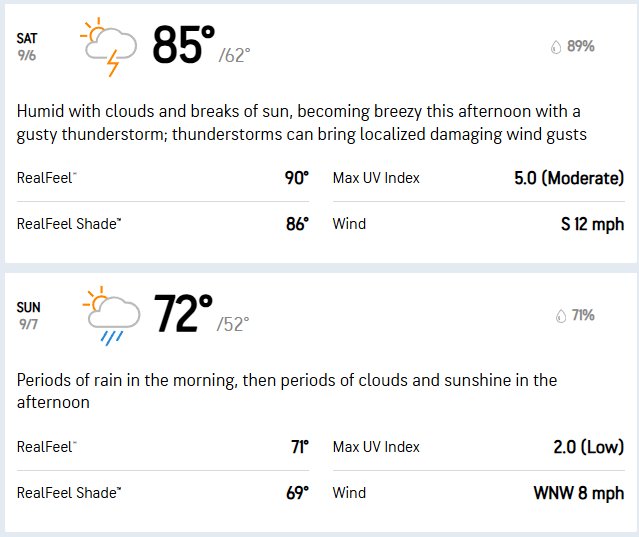This screenshot has width=639, height=537.
Task: Open Sunday's forecast description about morning rain
Action: pyautogui.click(x=286, y=391)
